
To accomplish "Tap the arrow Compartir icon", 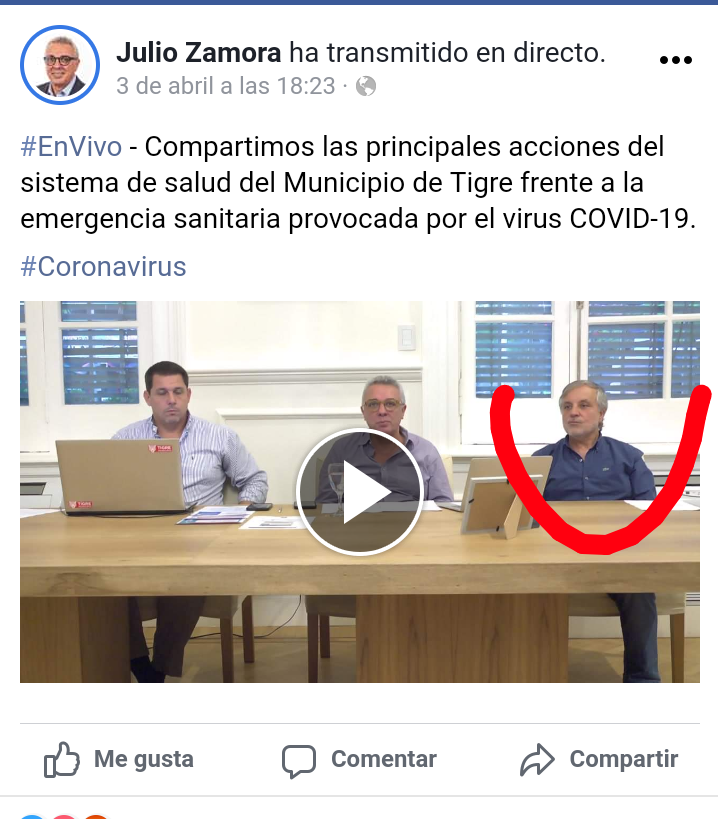I will [537, 759].
